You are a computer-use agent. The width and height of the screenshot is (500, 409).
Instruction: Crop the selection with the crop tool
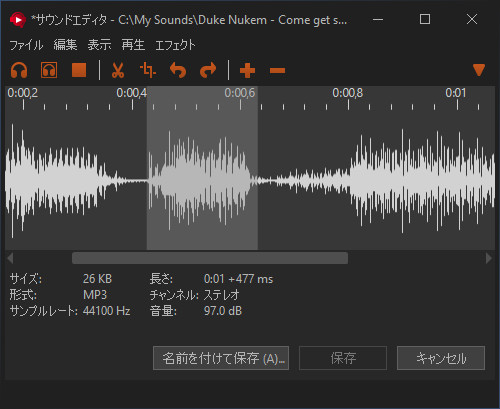[148, 70]
